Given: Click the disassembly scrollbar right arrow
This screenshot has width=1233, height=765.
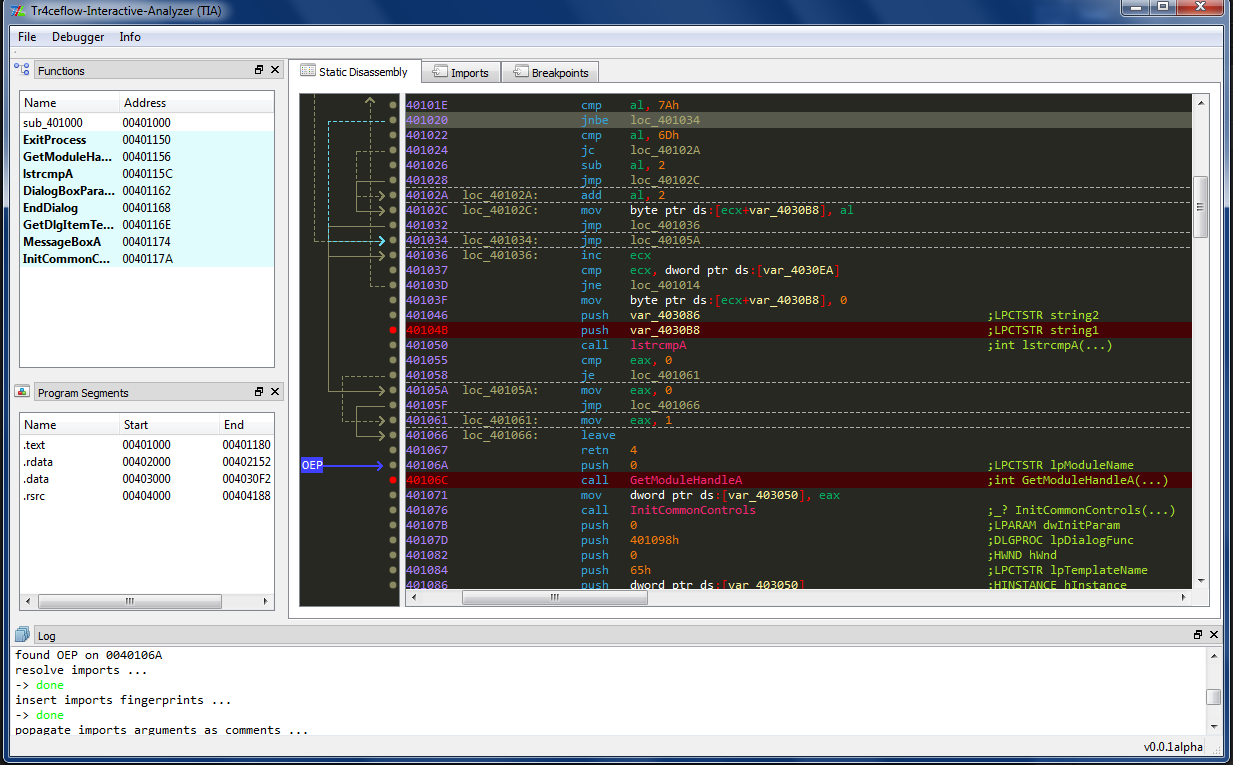Looking at the screenshot, I should [x=1185, y=598].
